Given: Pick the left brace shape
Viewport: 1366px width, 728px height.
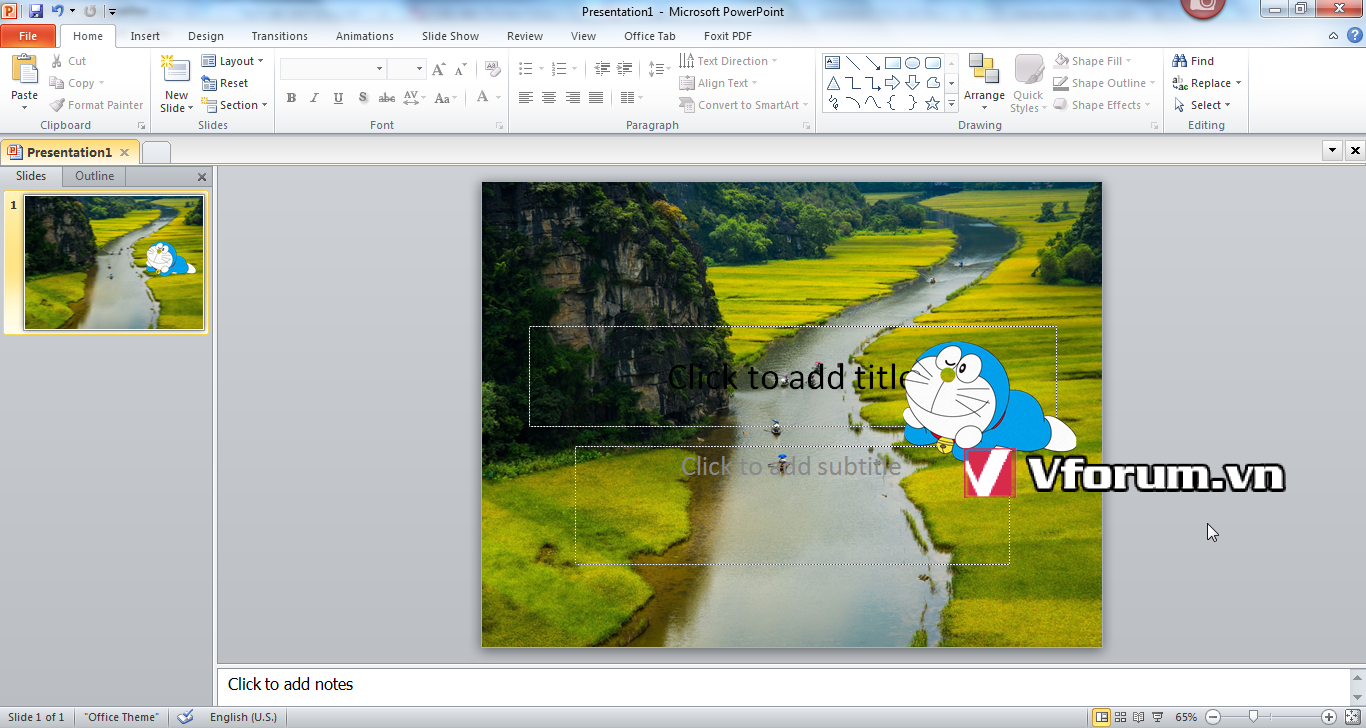Looking at the screenshot, I should click(x=893, y=102).
